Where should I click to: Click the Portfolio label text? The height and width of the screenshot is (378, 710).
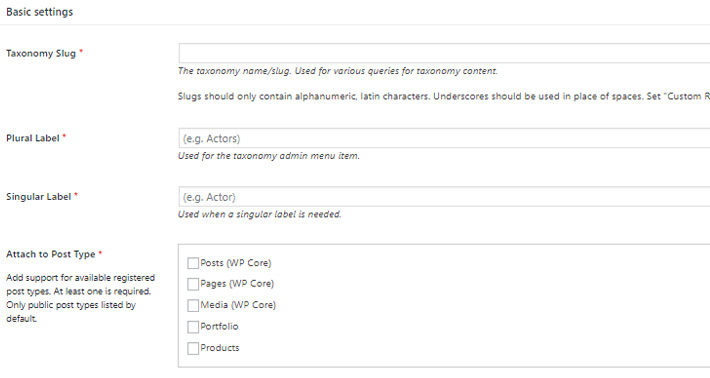[219, 326]
